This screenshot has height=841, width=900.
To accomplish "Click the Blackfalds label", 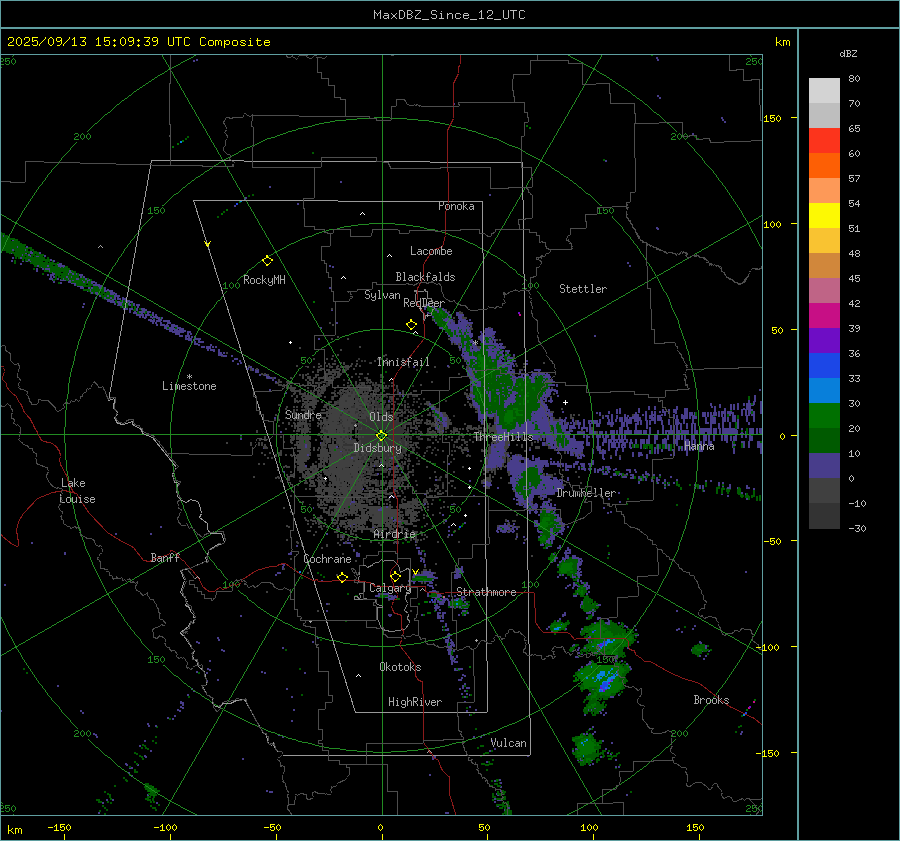I will pos(425,277).
